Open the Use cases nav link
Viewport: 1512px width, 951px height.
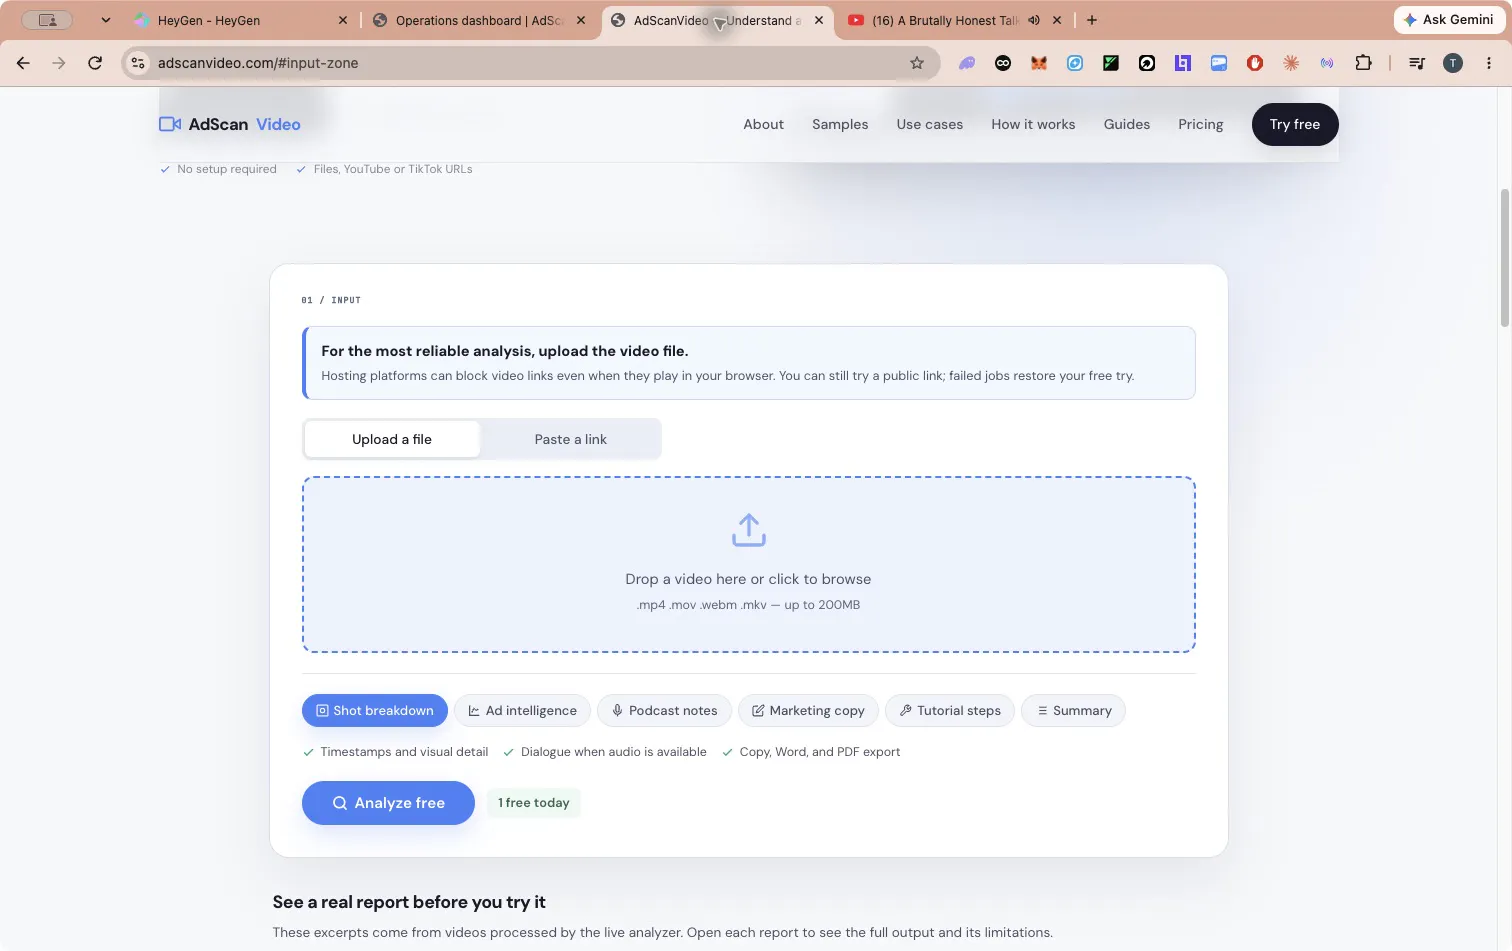930,124
